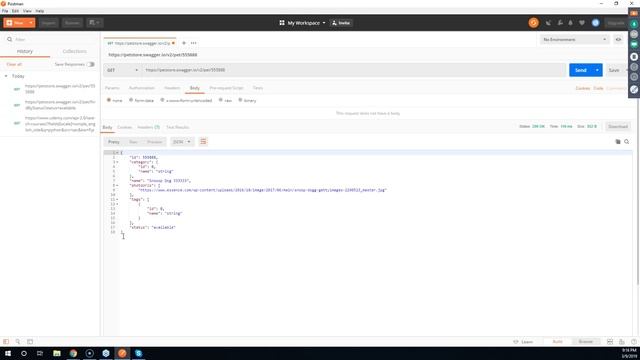Open the My Workspace switcher dropdown
The image size is (640, 360).
coord(302,23)
